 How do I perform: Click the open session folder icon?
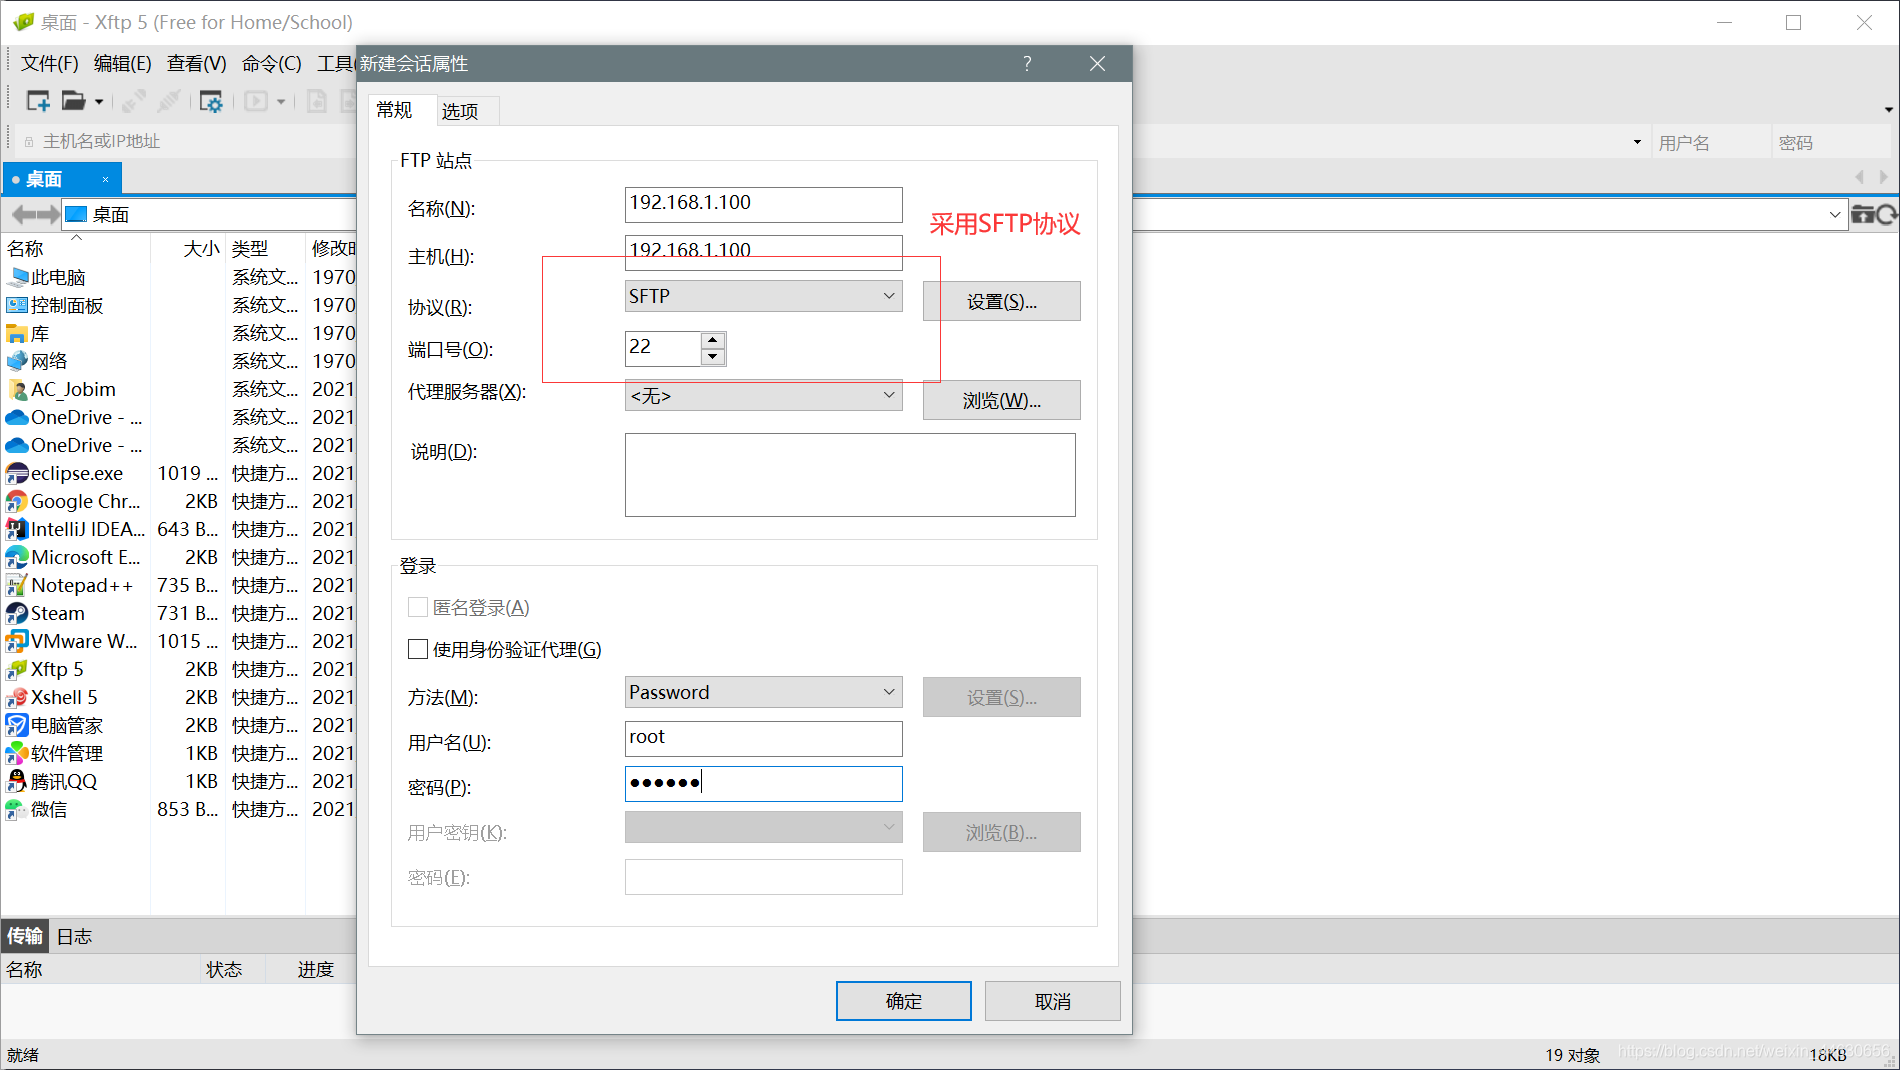coord(73,101)
